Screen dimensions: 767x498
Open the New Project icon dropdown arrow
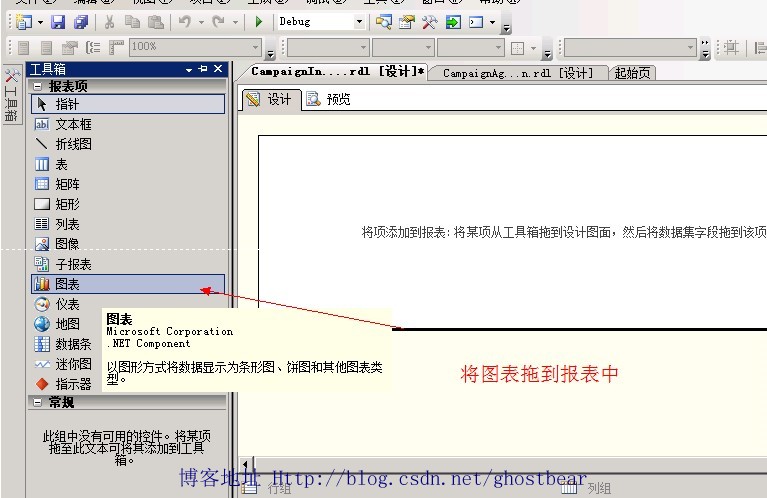point(40,22)
